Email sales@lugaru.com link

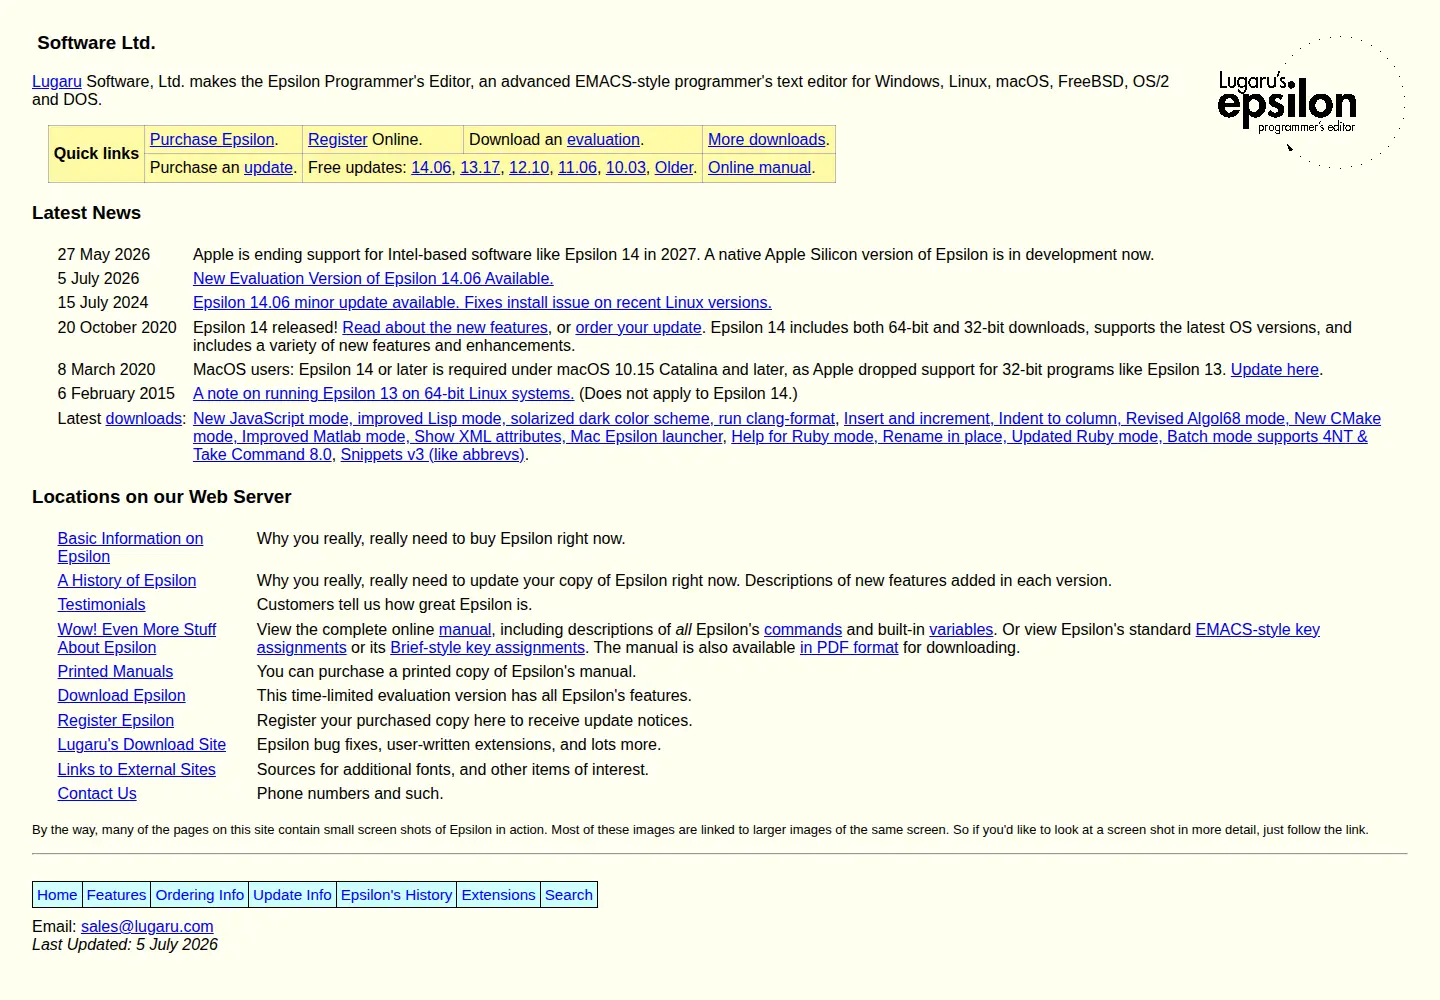147,927
